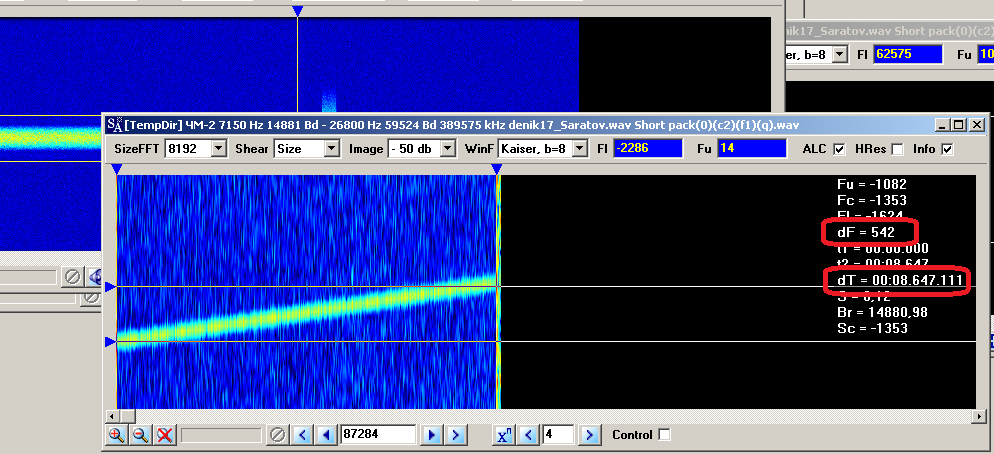Increase the power value 4 with the right chevron

pyautogui.click(x=590, y=435)
